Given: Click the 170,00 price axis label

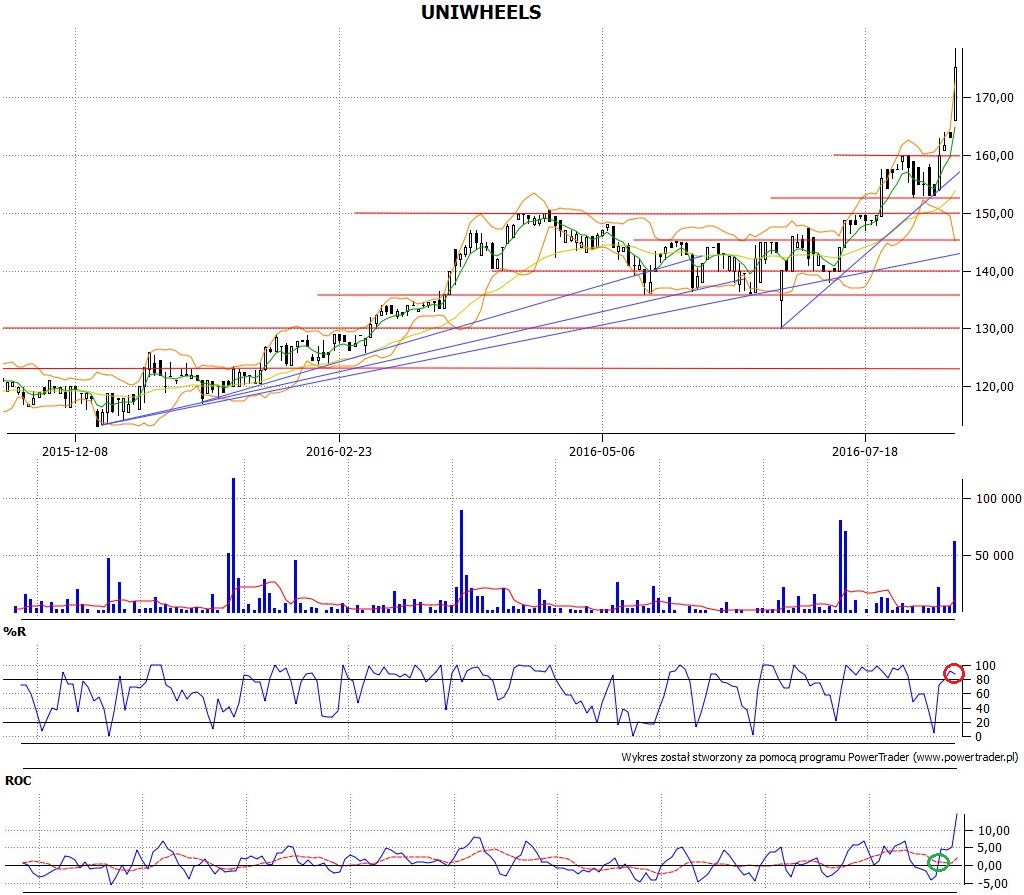Looking at the screenshot, I should pos(995,98).
